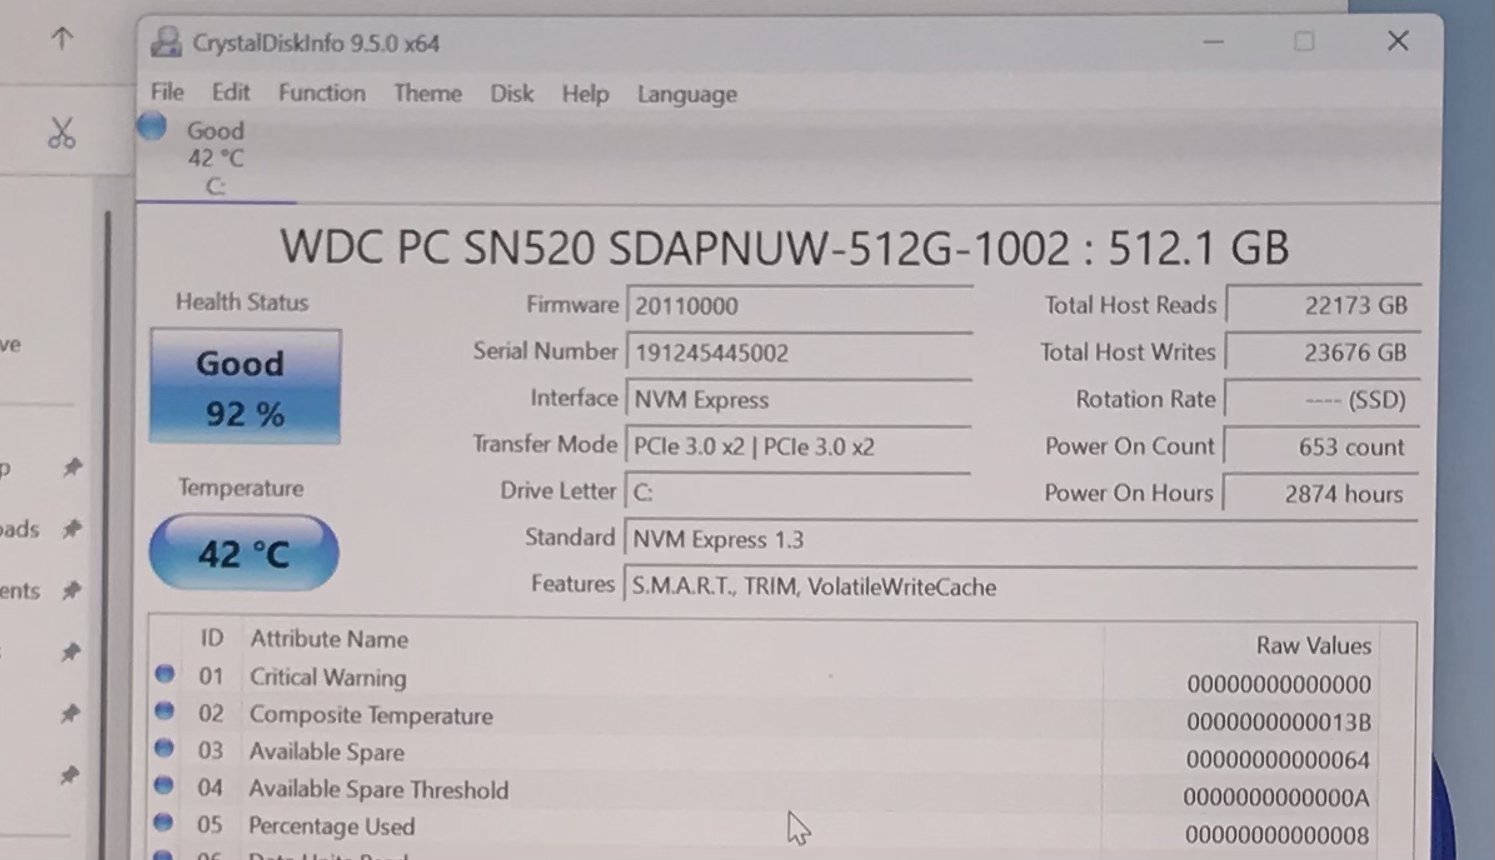
Task: Click the blue disk status orb above C:
Action: pyautogui.click(x=152, y=127)
